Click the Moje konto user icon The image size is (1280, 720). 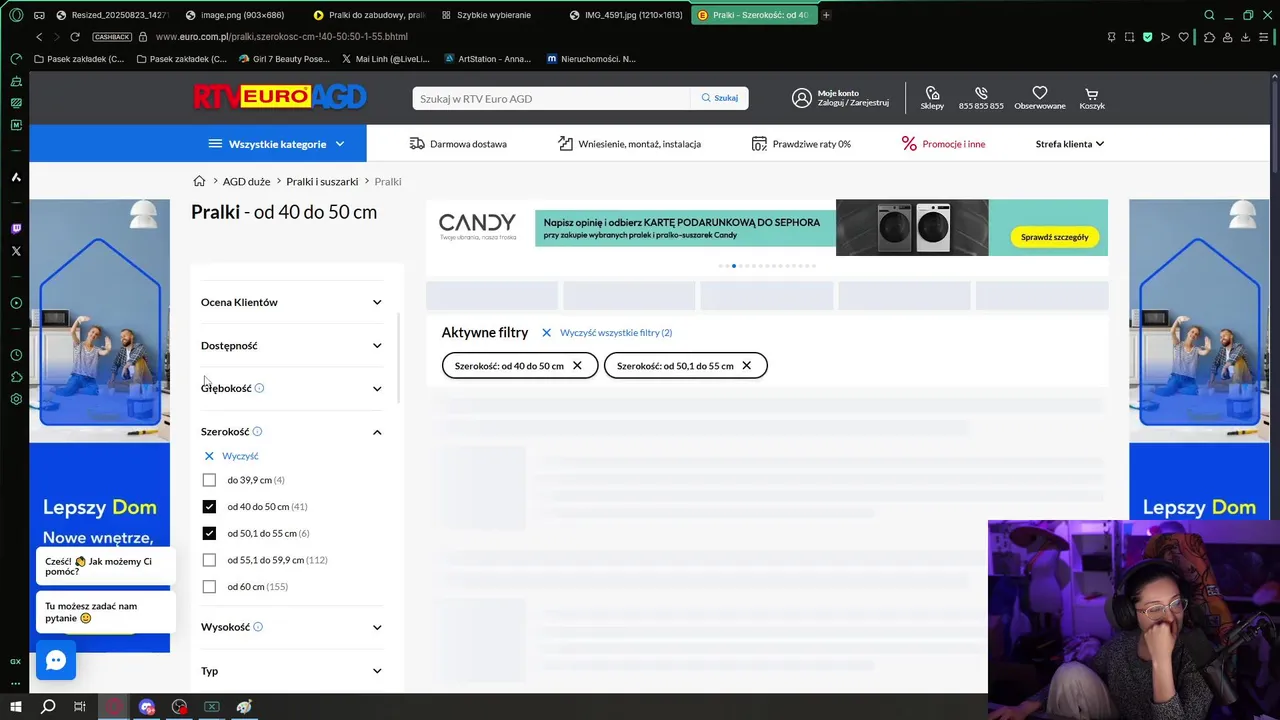[x=801, y=98]
